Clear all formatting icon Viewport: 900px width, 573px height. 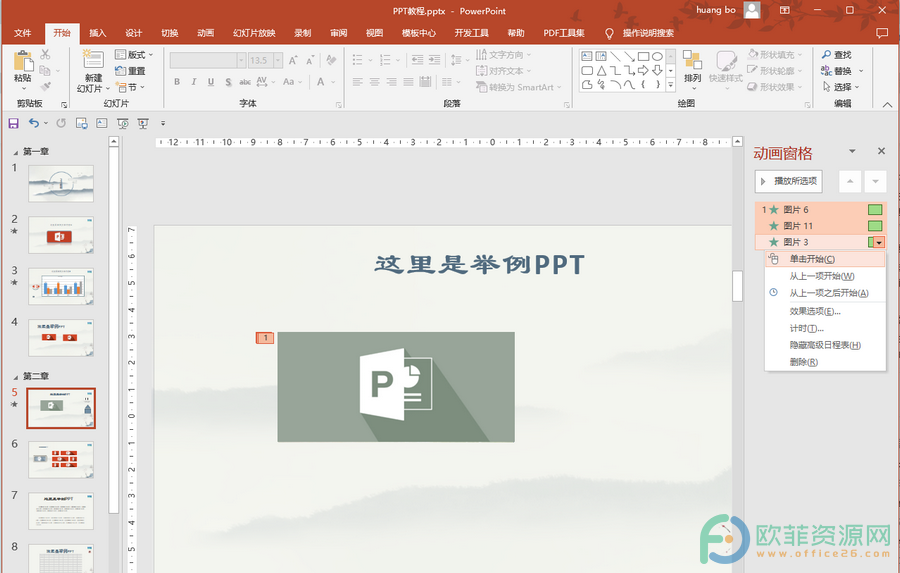click(x=331, y=60)
